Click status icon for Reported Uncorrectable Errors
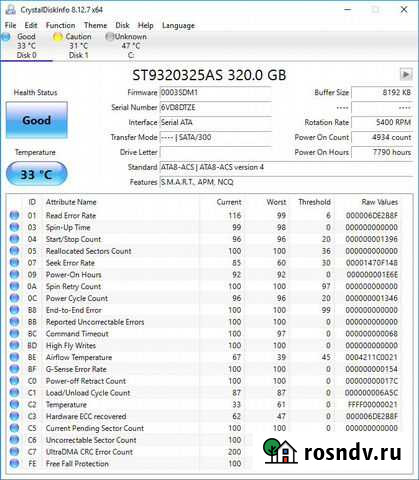 [14, 322]
